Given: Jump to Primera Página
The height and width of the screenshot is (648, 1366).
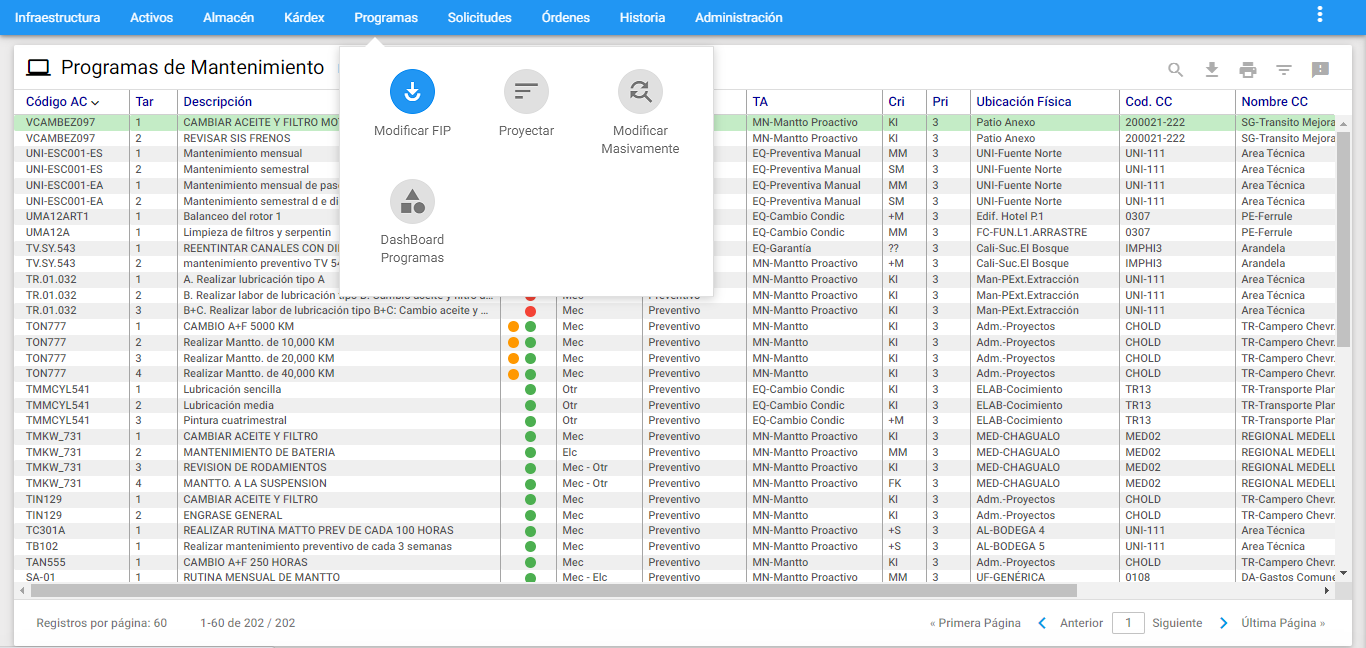Looking at the screenshot, I should click(975, 623).
